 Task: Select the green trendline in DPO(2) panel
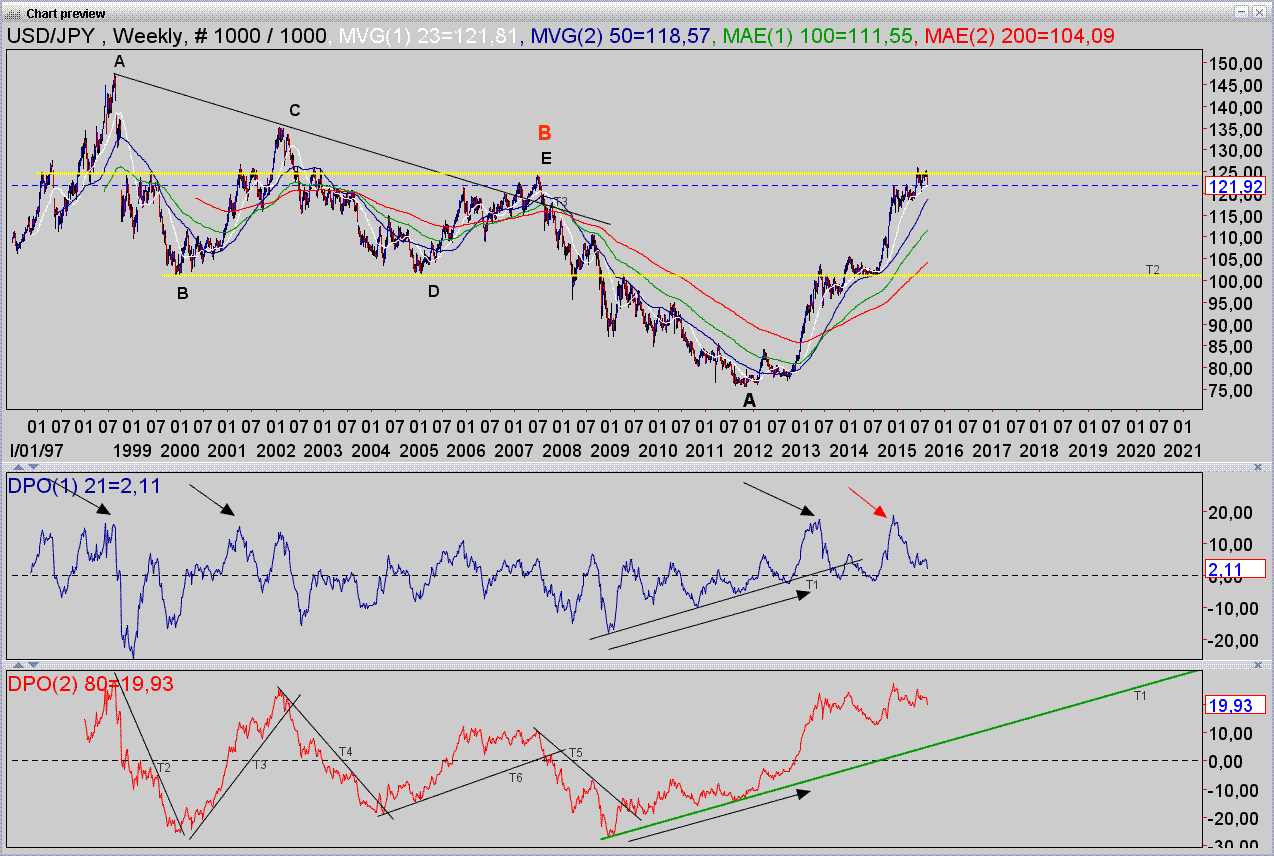(898, 754)
